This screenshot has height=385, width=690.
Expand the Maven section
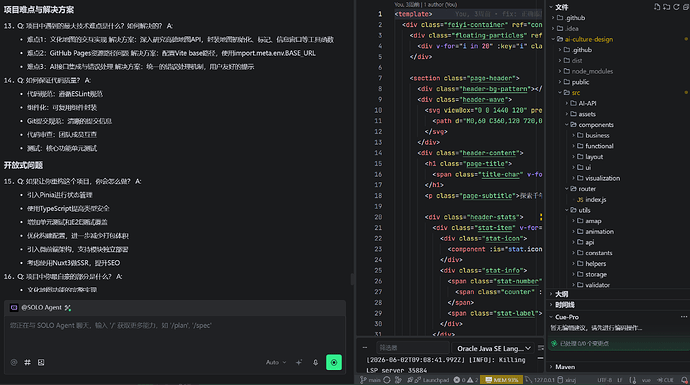click(618, 367)
